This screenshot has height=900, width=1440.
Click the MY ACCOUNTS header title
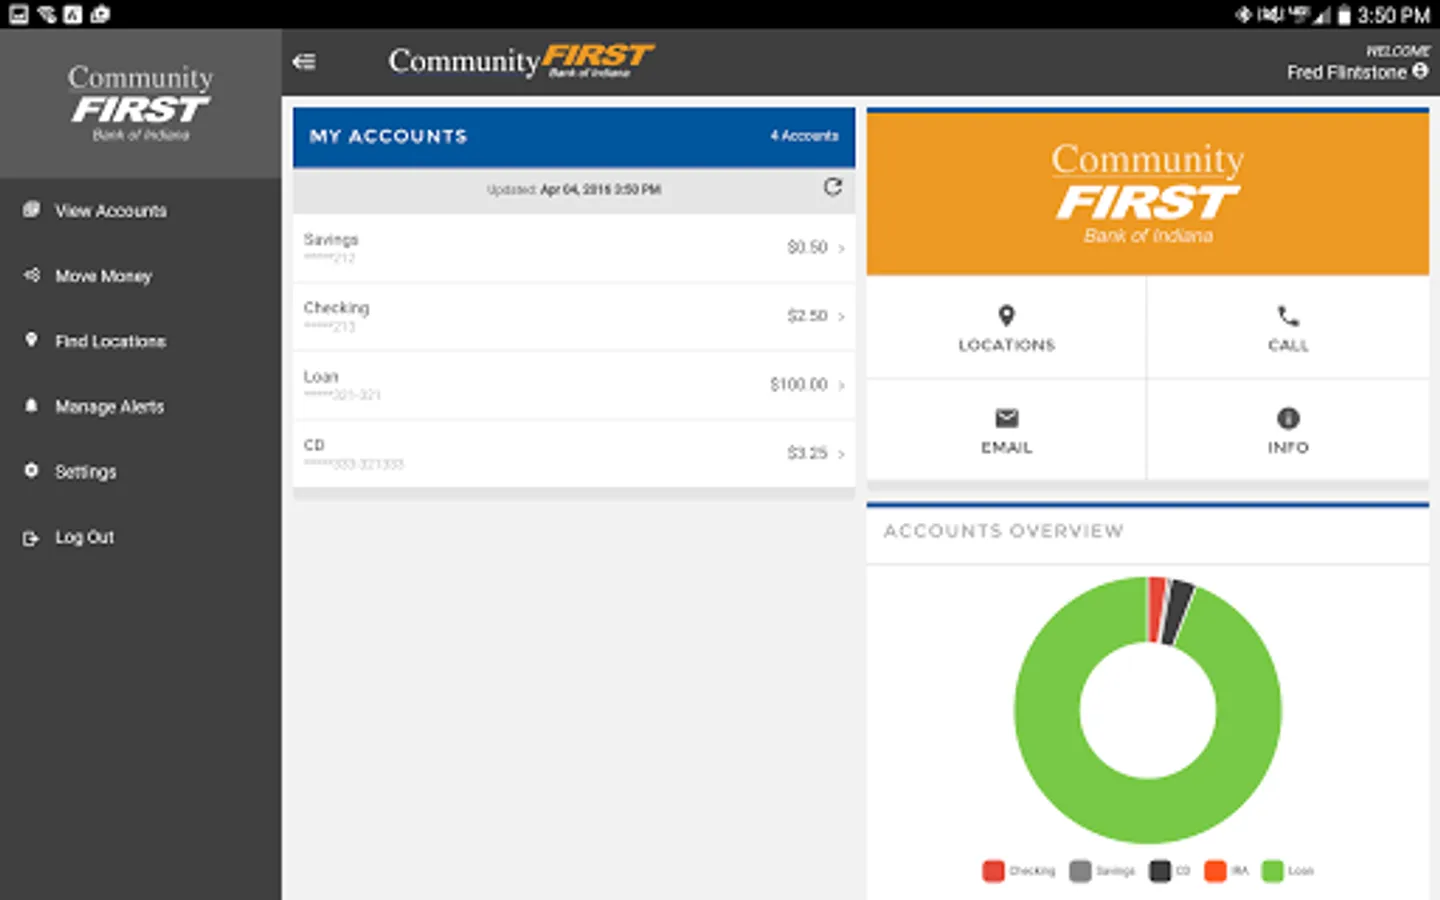388,136
